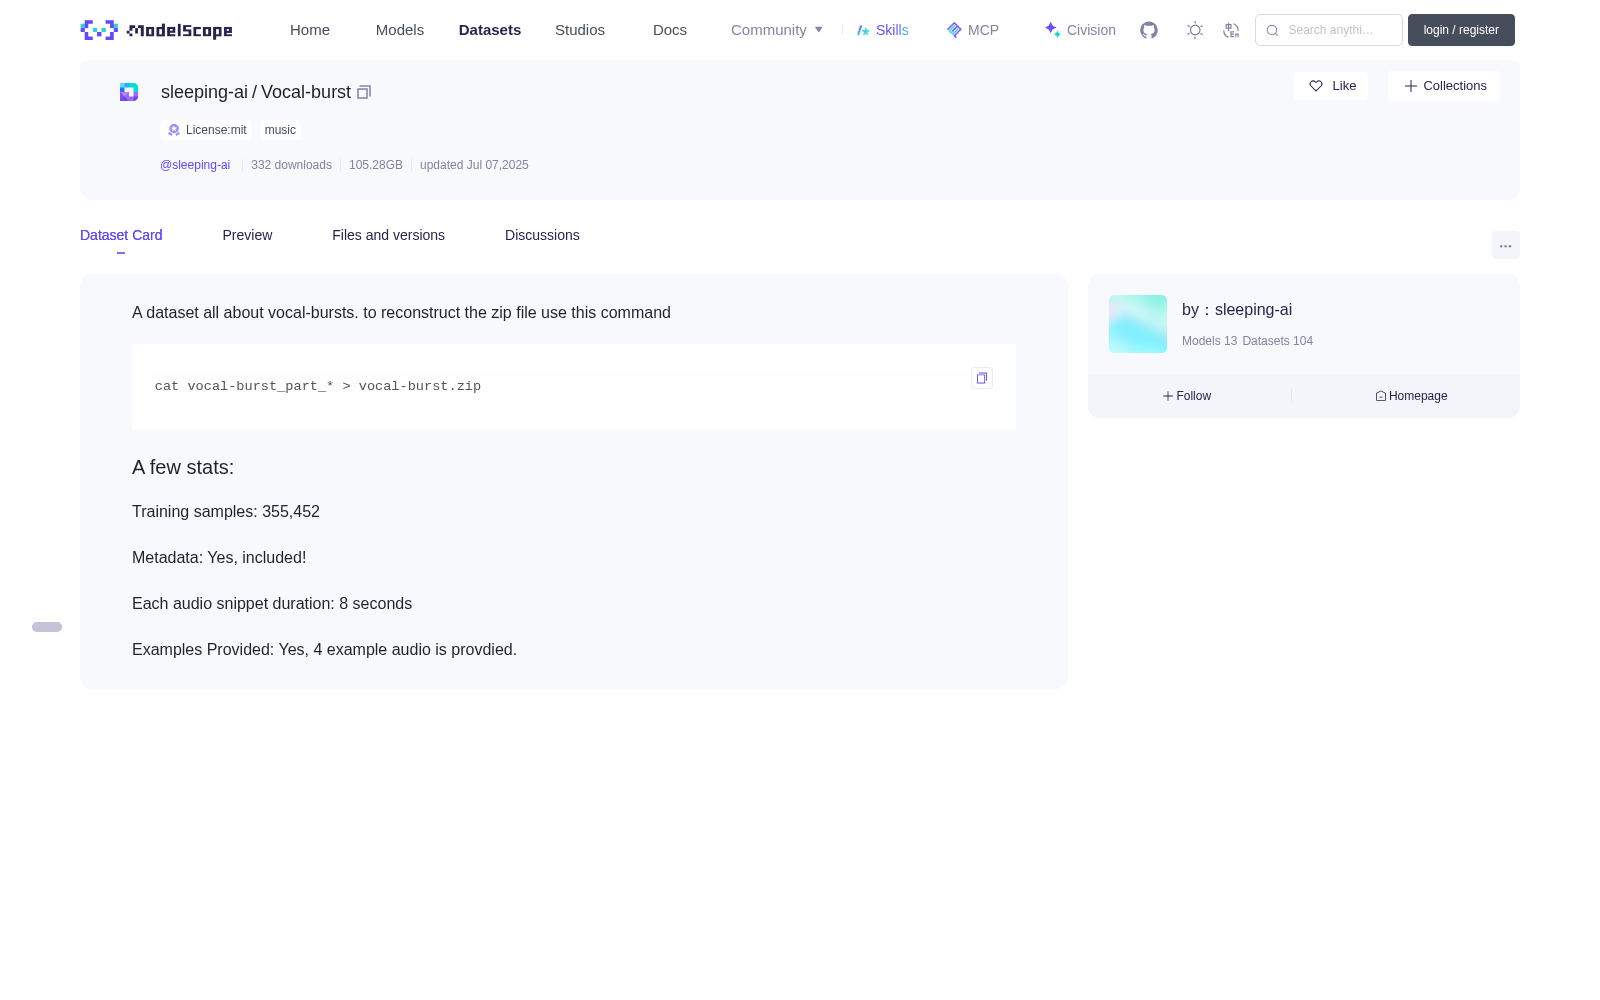Click the 'A few stats:' heading

coord(183,467)
